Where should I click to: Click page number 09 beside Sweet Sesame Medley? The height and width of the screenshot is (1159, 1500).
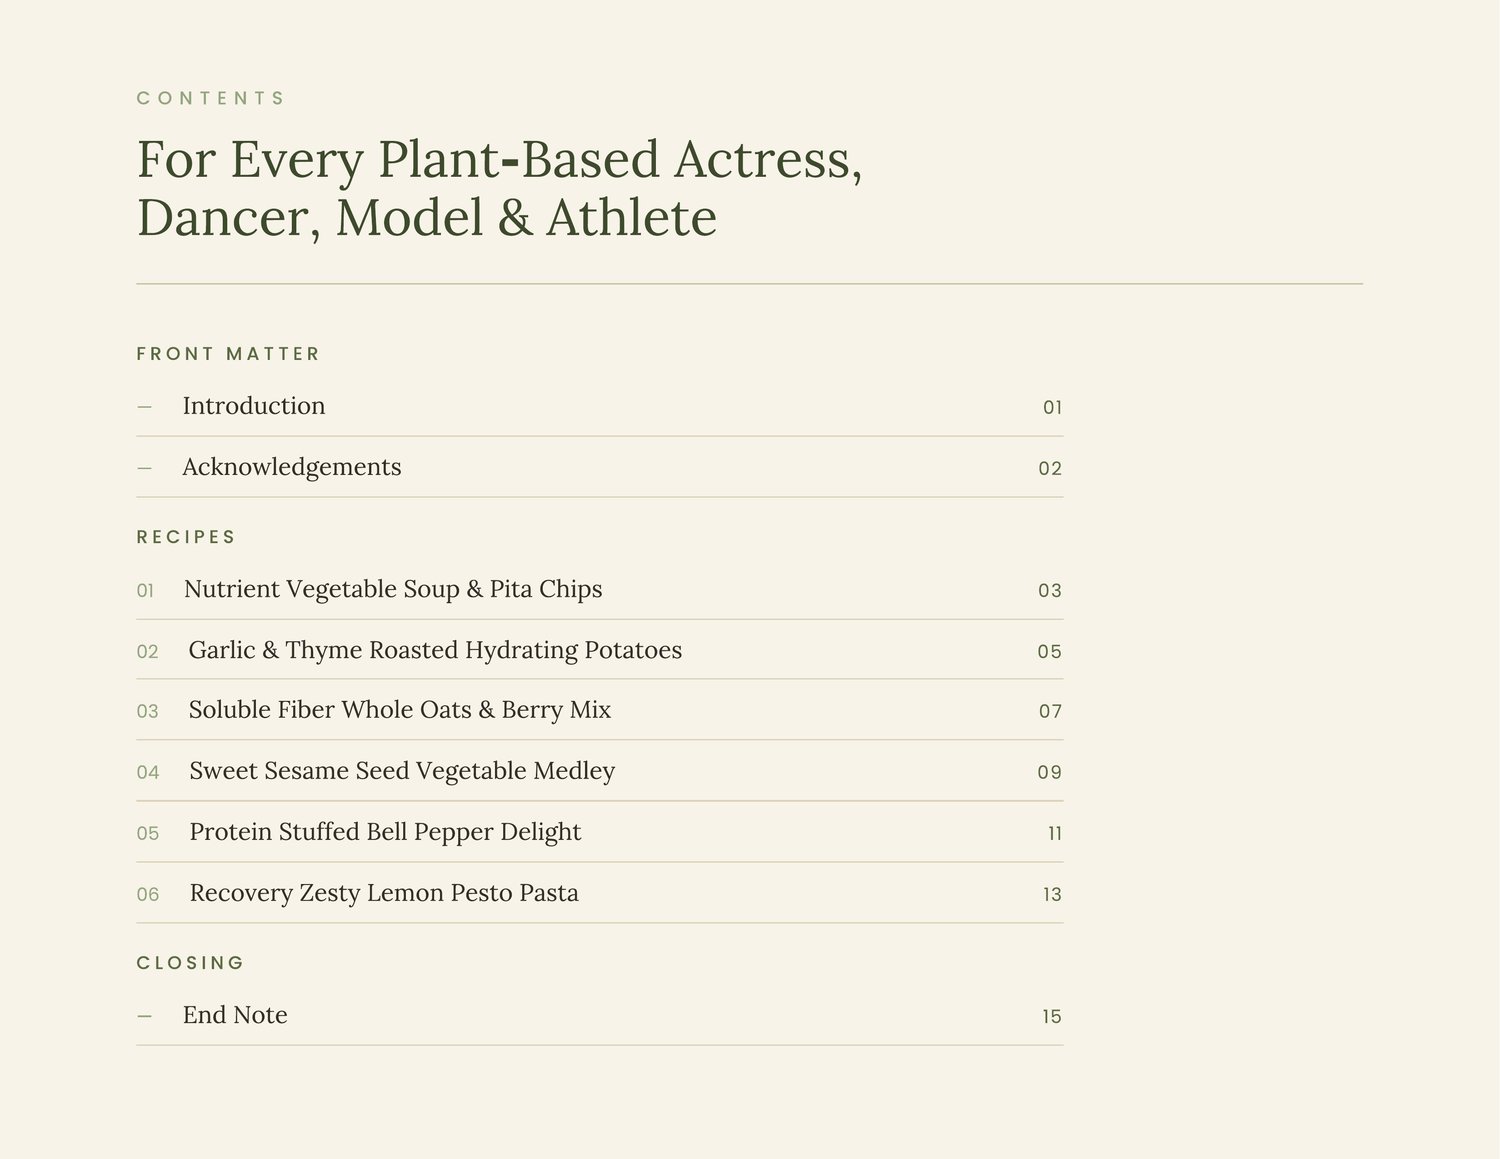[x=1050, y=772]
